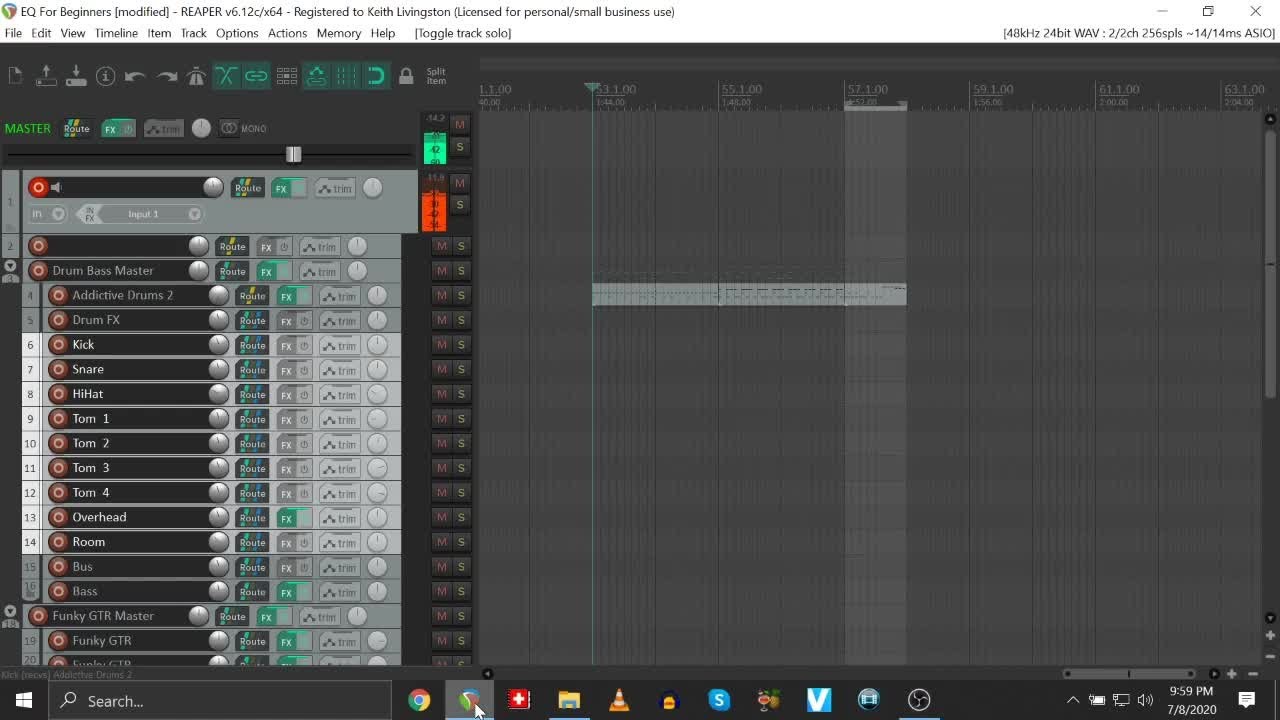Click the Save Project toolbar icon
This screenshot has width=1280, height=720.
[x=76, y=76]
